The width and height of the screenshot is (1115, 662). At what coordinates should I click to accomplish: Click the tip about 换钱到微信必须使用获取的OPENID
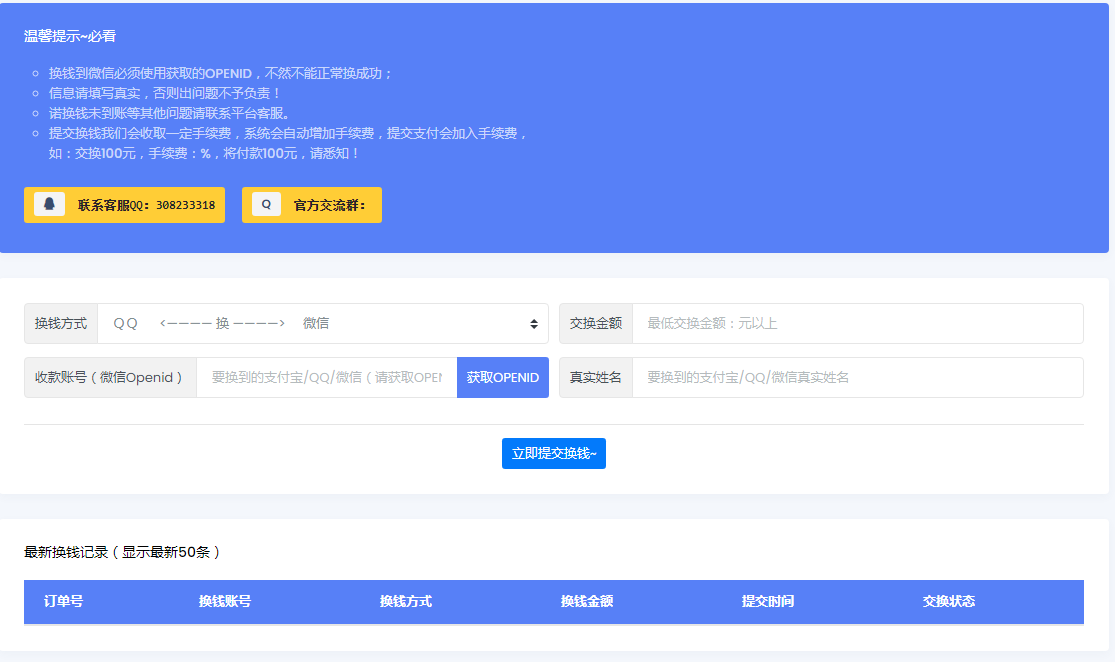click(220, 73)
